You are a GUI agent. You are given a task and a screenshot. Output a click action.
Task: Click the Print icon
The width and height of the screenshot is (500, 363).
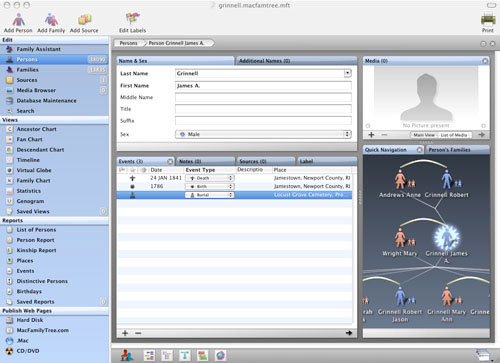[488, 19]
